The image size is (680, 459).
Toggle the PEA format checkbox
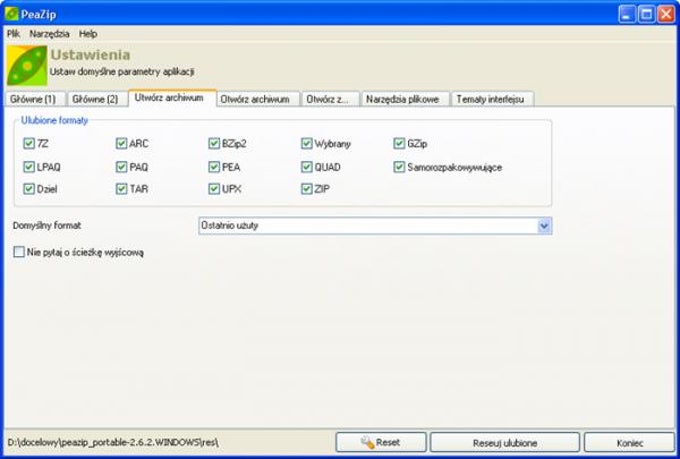[x=214, y=167]
